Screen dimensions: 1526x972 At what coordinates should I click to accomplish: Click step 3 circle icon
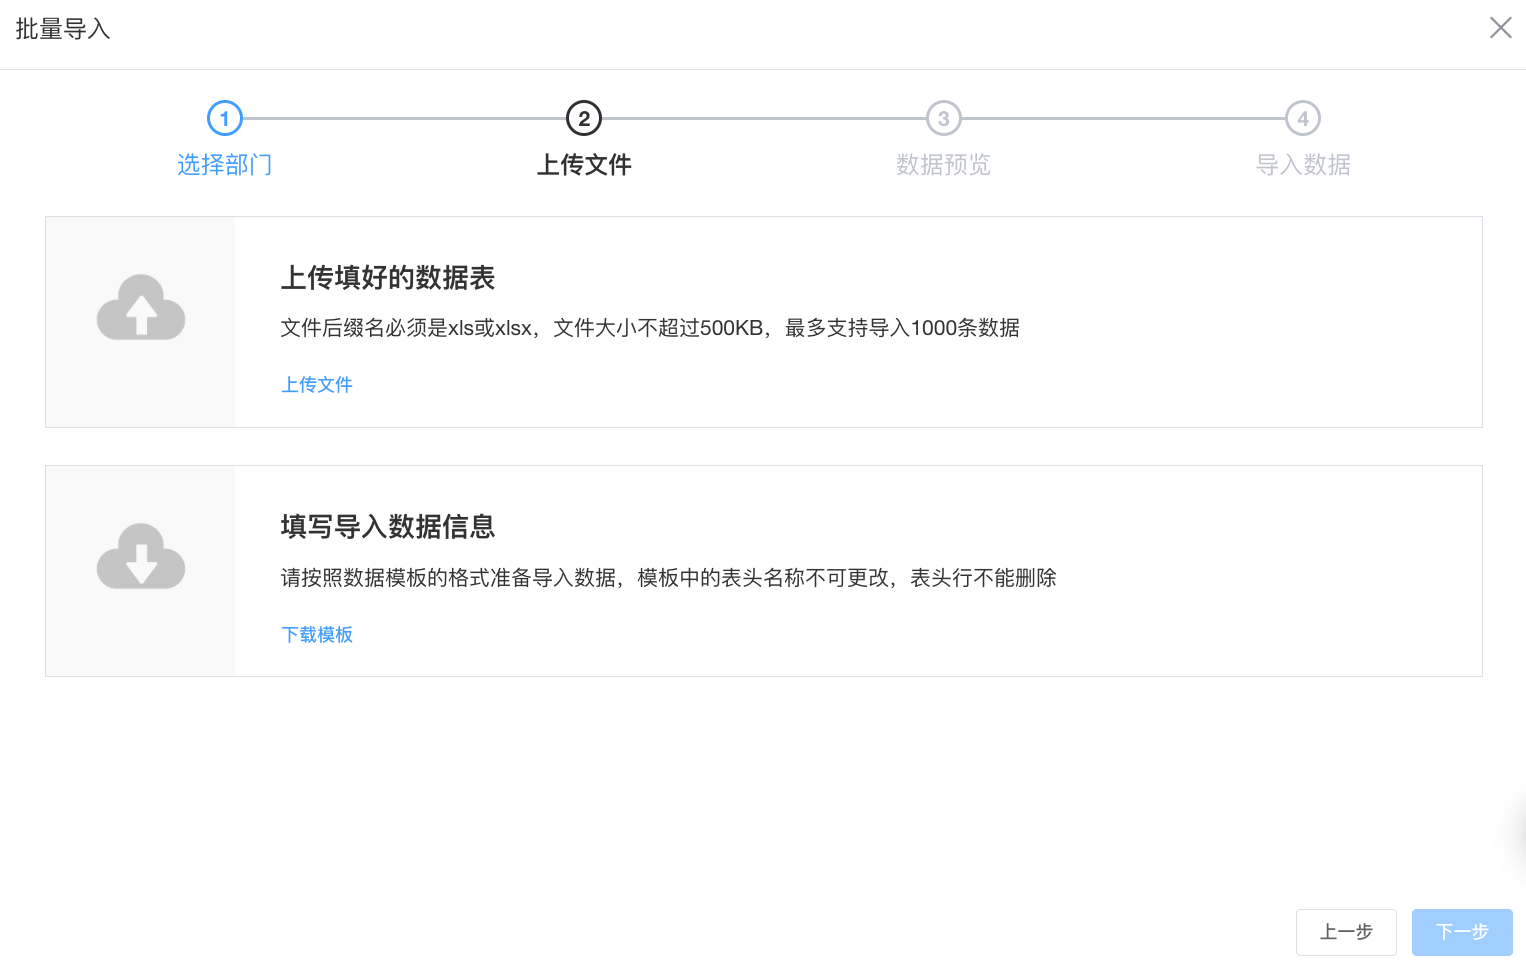tap(943, 119)
